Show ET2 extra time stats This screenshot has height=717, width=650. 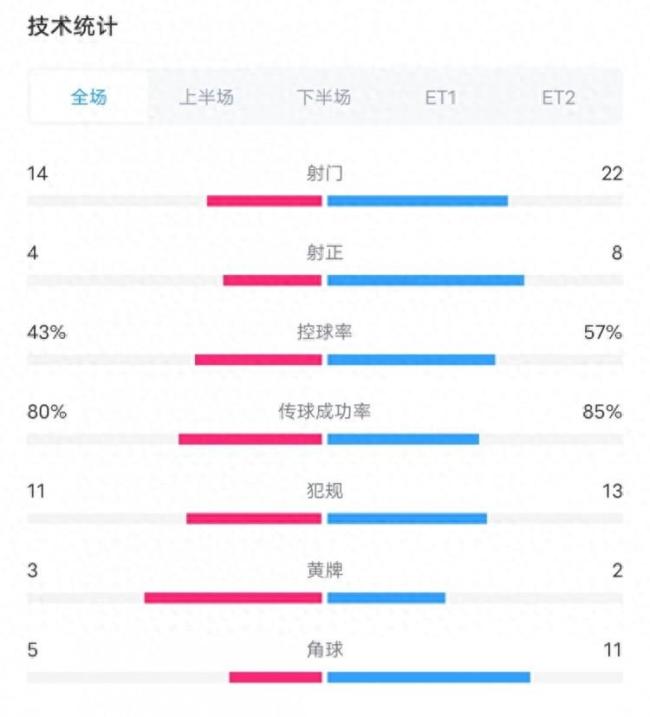558,97
